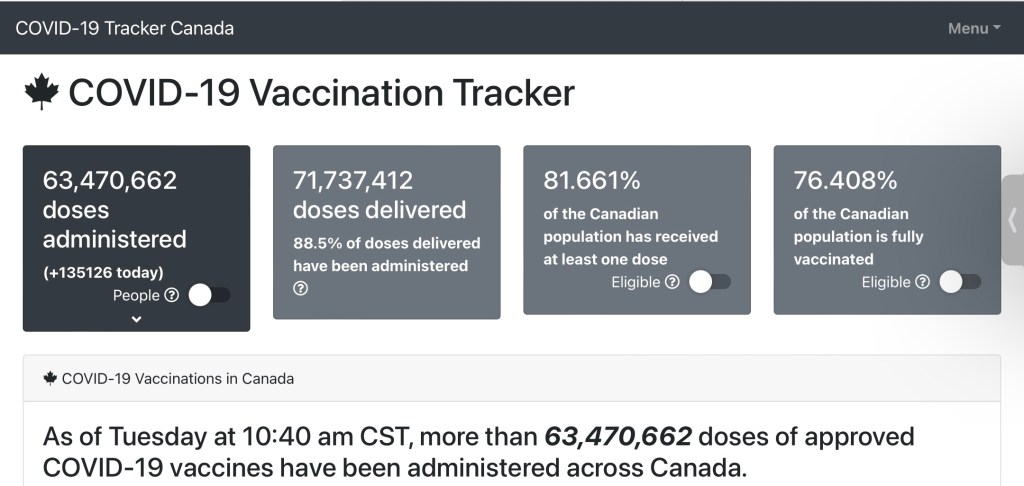Expand the chevron under doses administered
The height and width of the screenshot is (486, 1024).
(x=137, y=319)
